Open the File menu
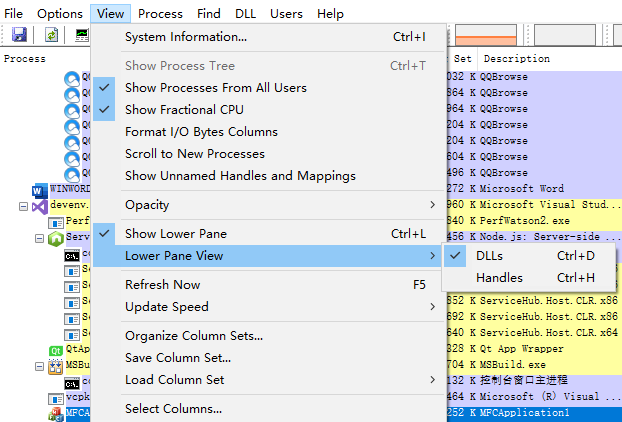The height and width of the screenshot is (422, 622). (13, 14)
